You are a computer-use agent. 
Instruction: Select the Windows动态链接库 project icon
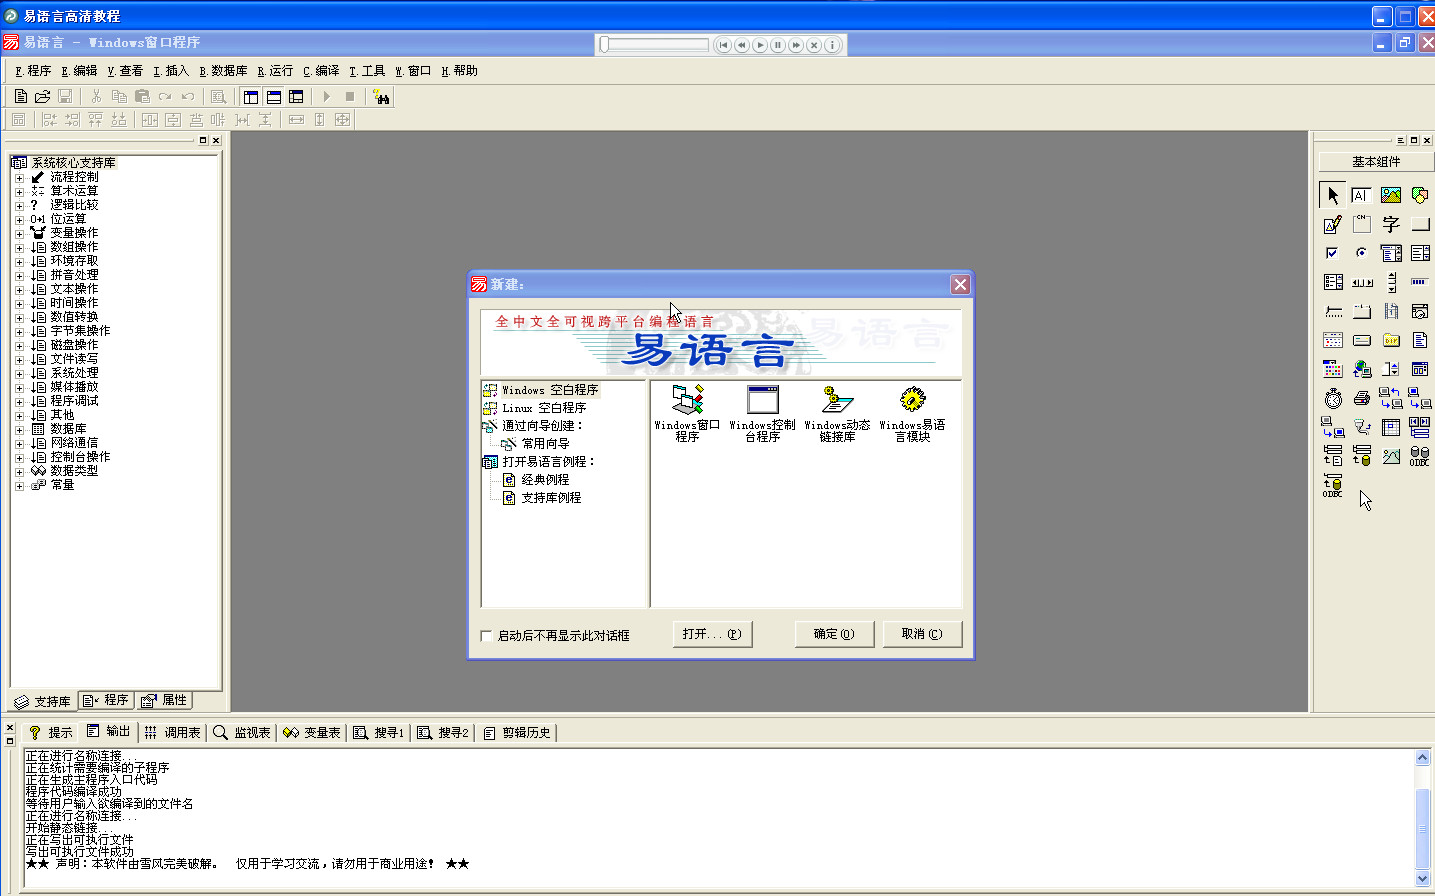pos(837,413)
